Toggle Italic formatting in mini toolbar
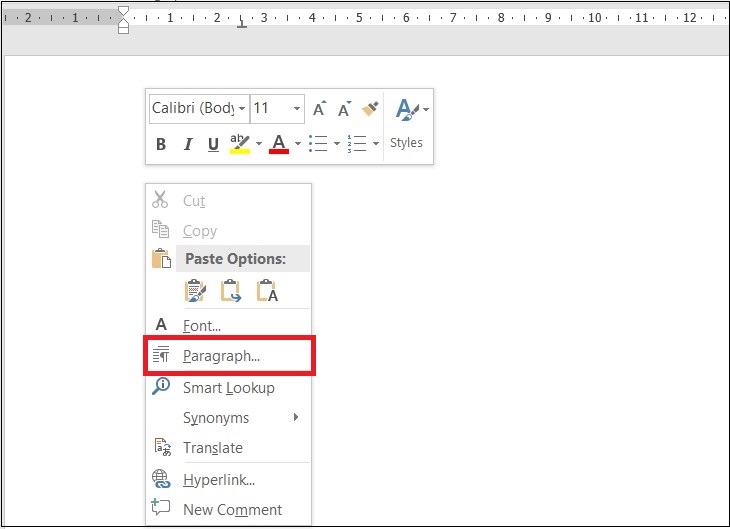 click(188, 144)
